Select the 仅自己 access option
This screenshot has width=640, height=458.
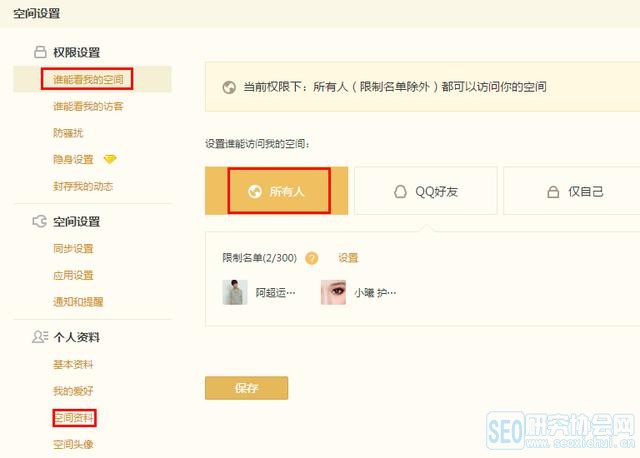click(571, 191)
